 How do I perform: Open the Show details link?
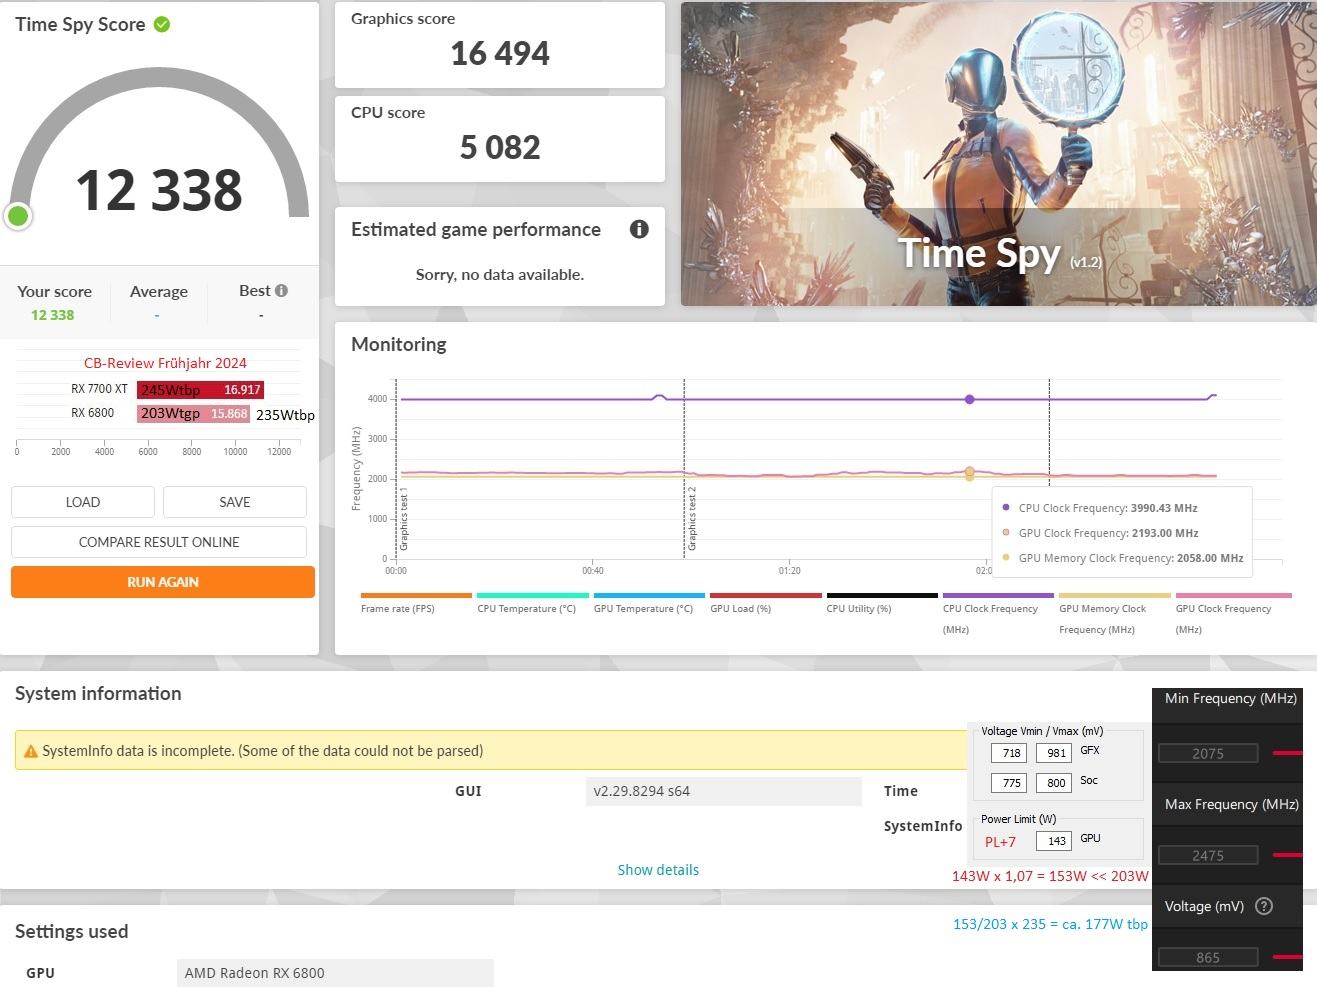pyautogui.click(x=658, y=870)
